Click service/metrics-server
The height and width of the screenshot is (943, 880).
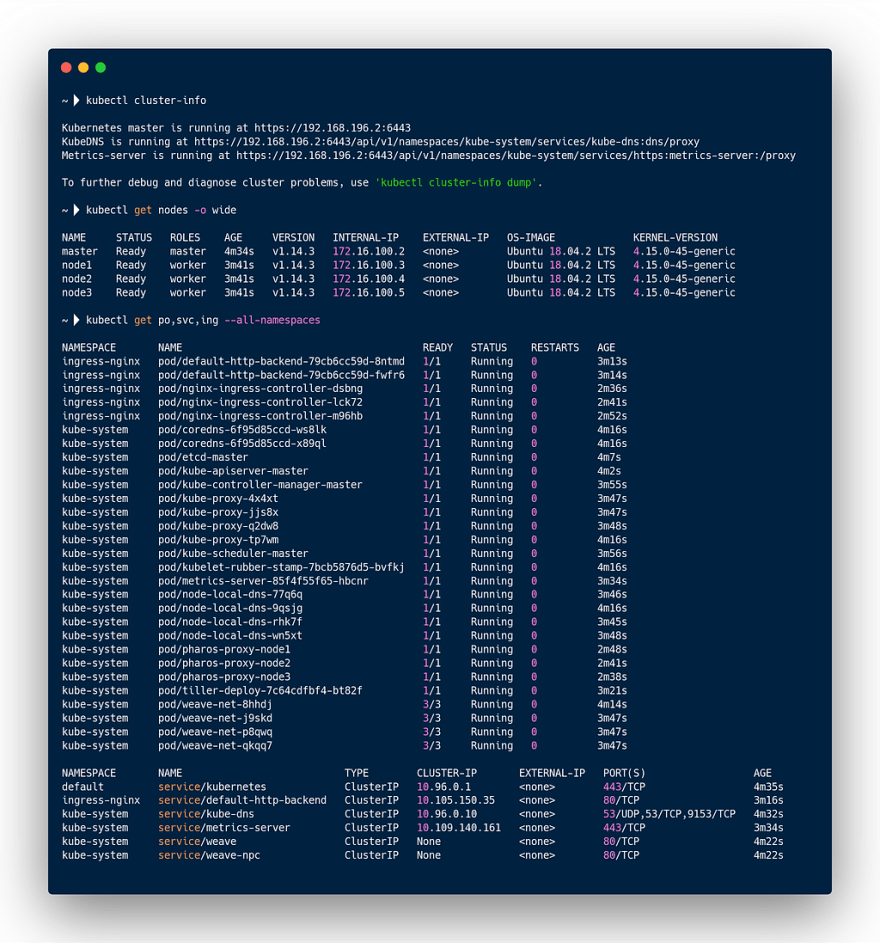point(224,828)
